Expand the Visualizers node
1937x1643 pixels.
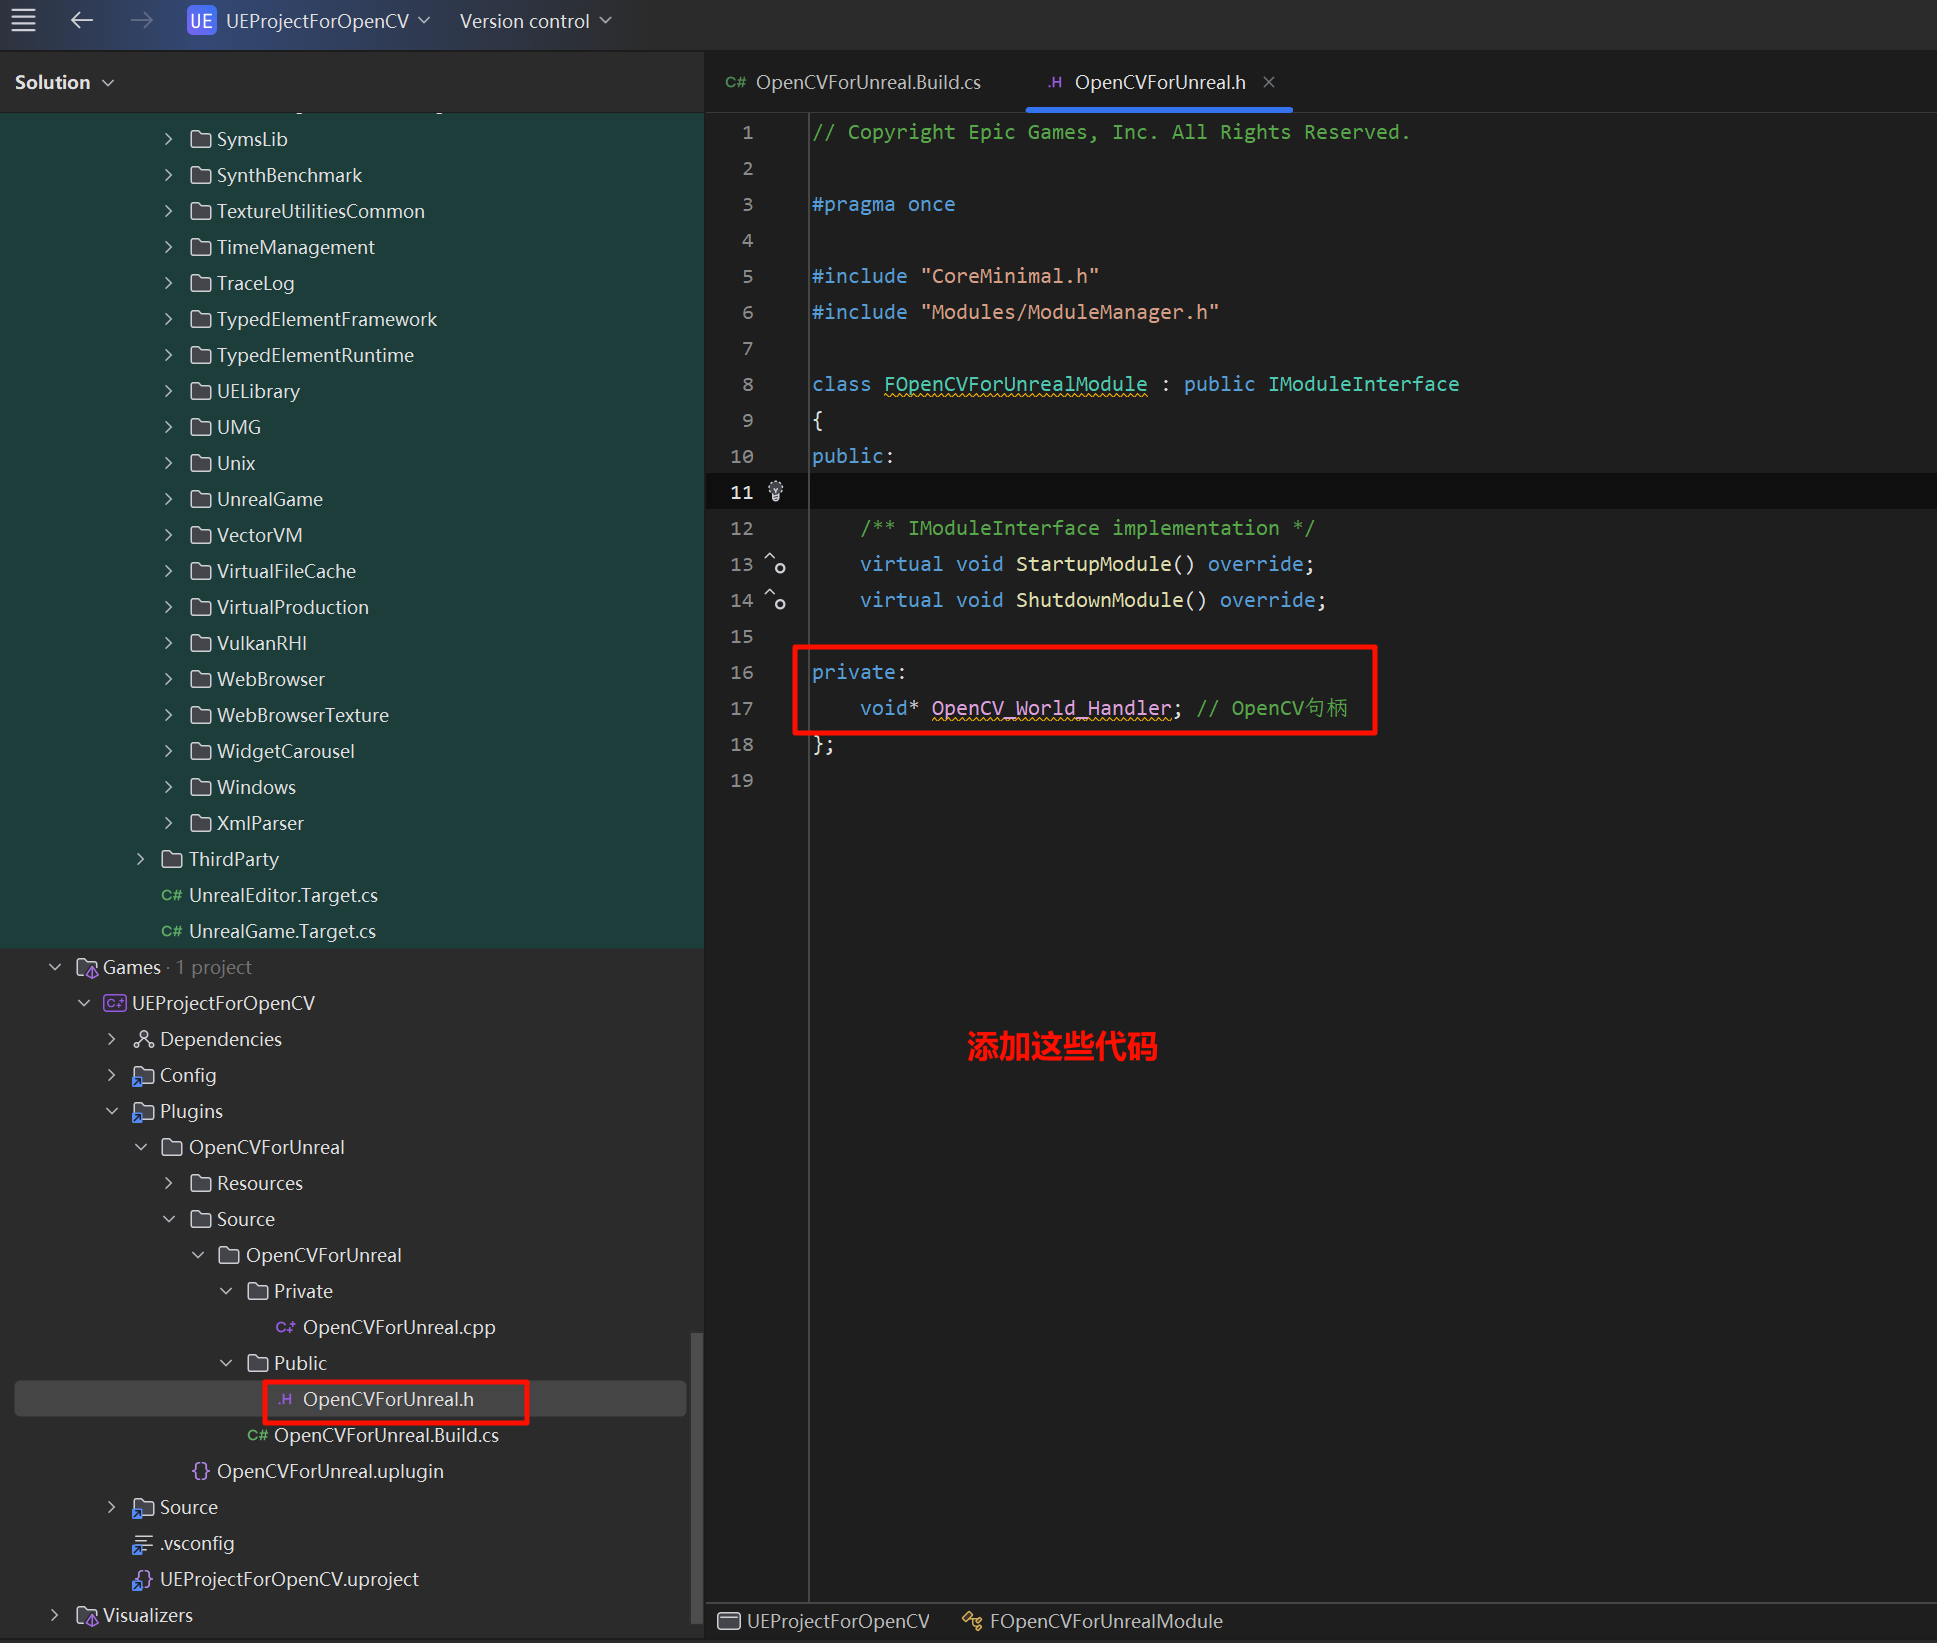coord(55,1615)
